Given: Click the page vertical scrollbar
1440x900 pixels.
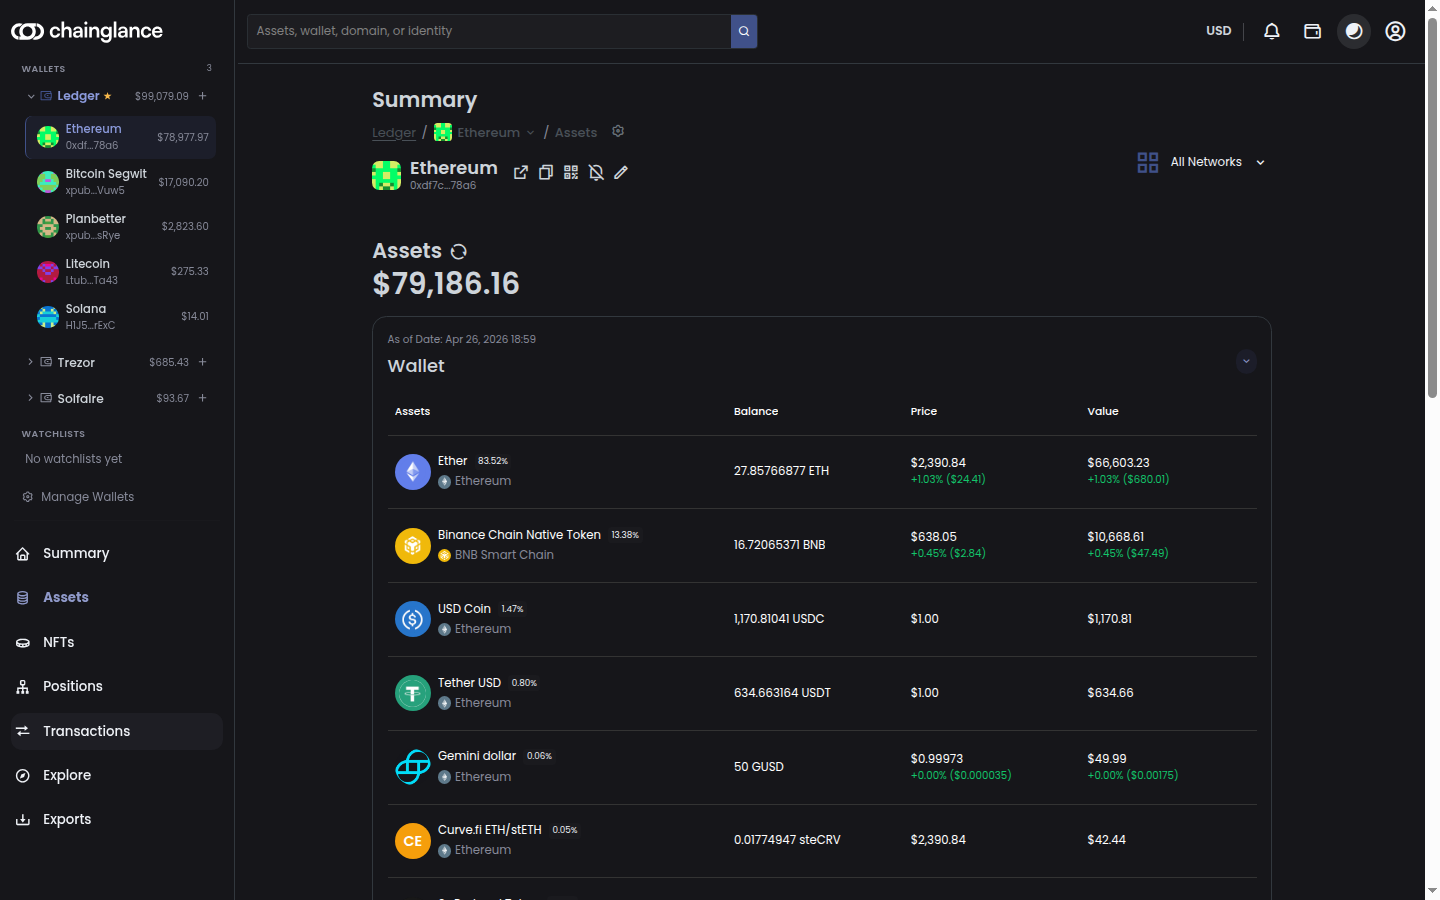Looking at the screenshot, I should pos(1432,210).
